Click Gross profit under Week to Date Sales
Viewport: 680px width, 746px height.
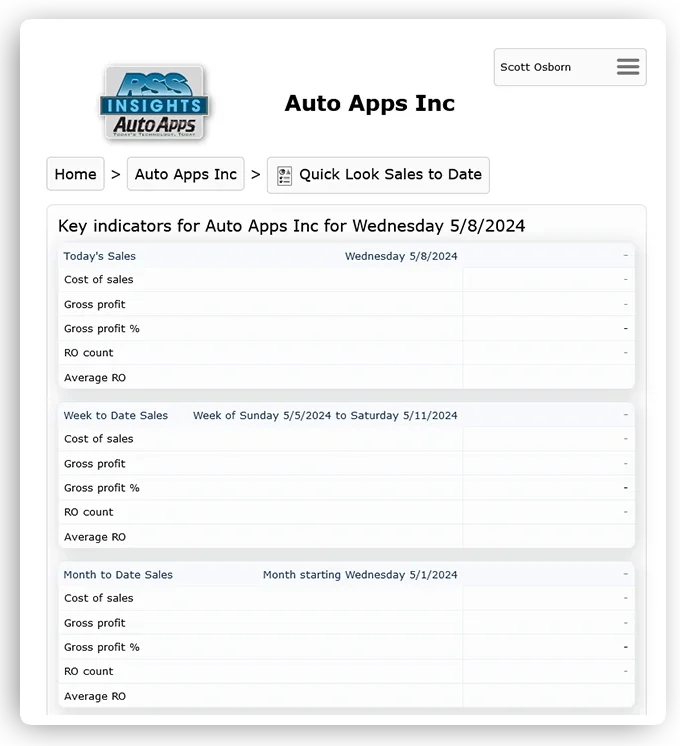tap(95, 464)
